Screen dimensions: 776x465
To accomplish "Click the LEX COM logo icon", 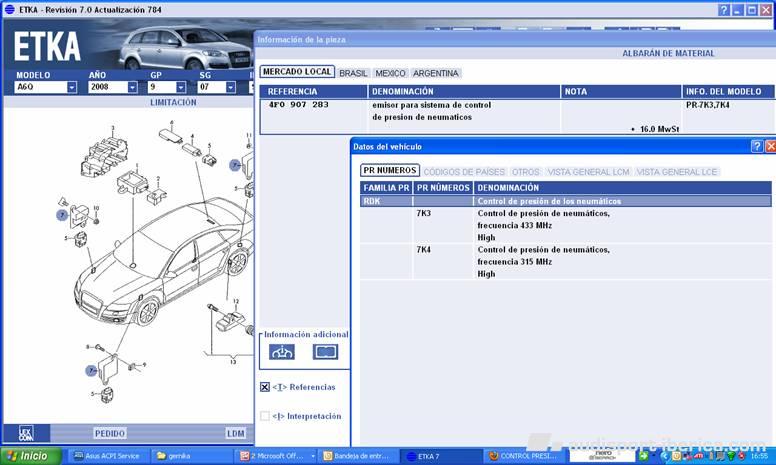I will point(26,433).
